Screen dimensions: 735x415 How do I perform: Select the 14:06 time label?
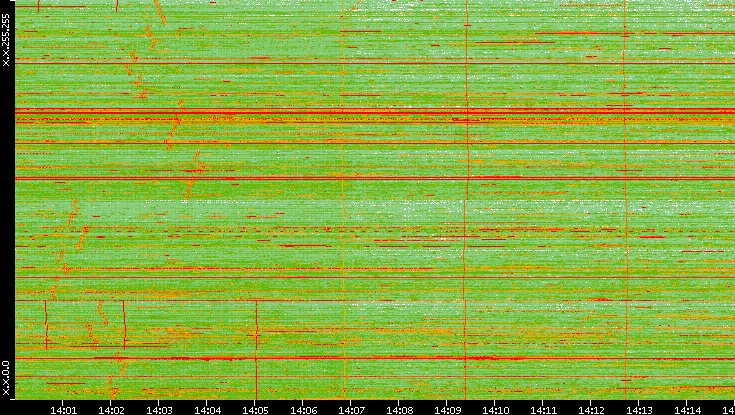pos(303,410)
